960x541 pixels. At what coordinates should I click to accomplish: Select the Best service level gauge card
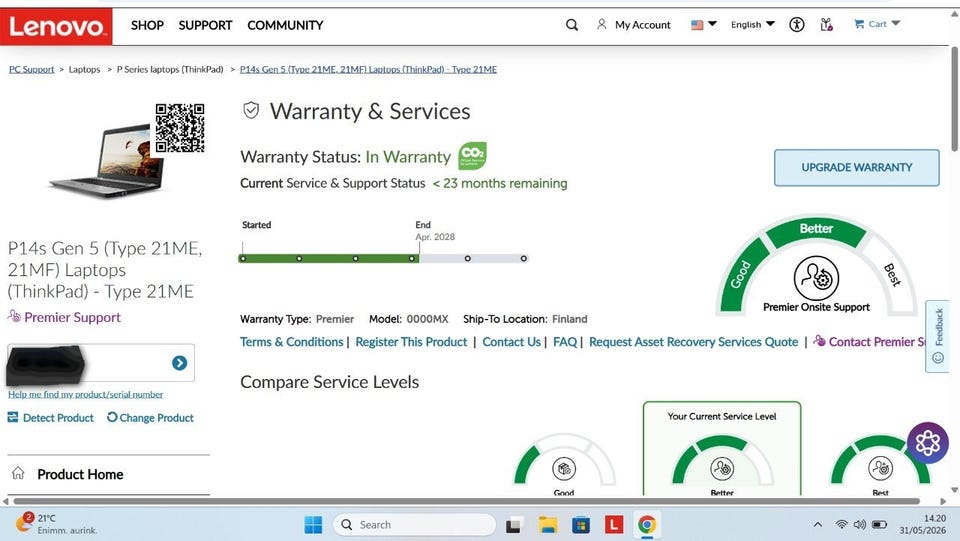coord(880,465)
